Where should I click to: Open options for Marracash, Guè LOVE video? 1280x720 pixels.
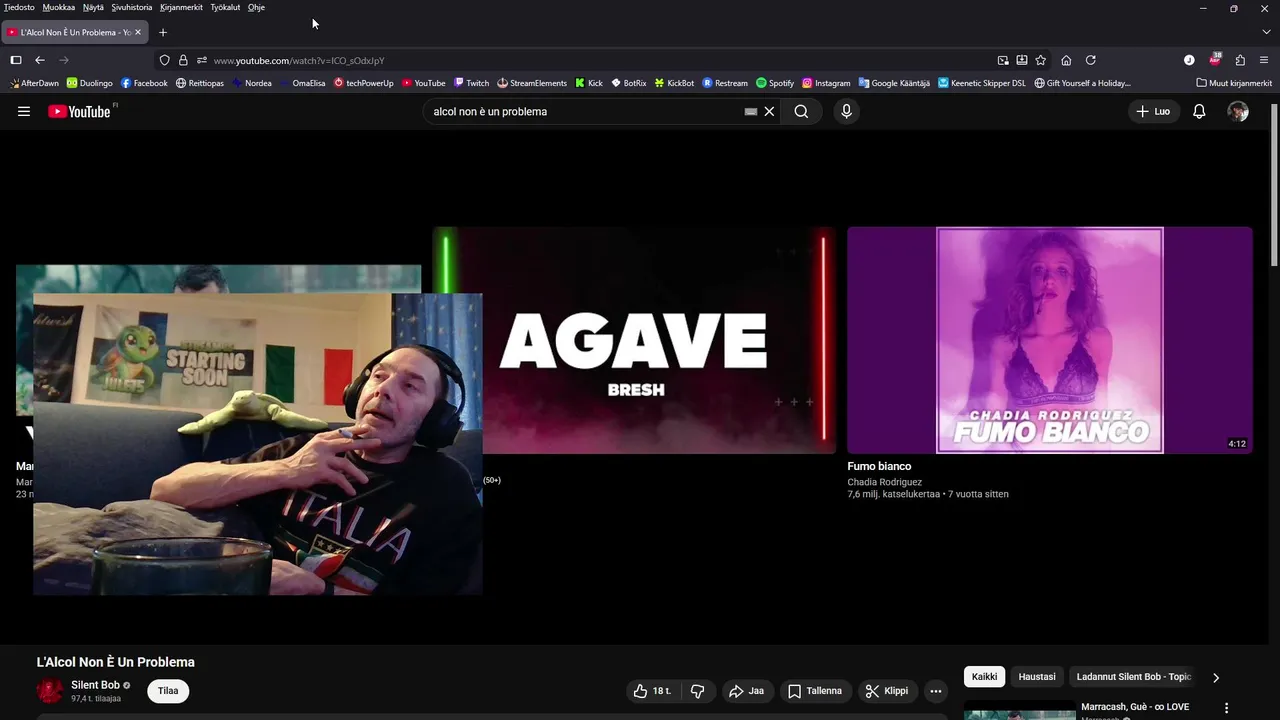pyautogui.click(x=1227, y=708)
